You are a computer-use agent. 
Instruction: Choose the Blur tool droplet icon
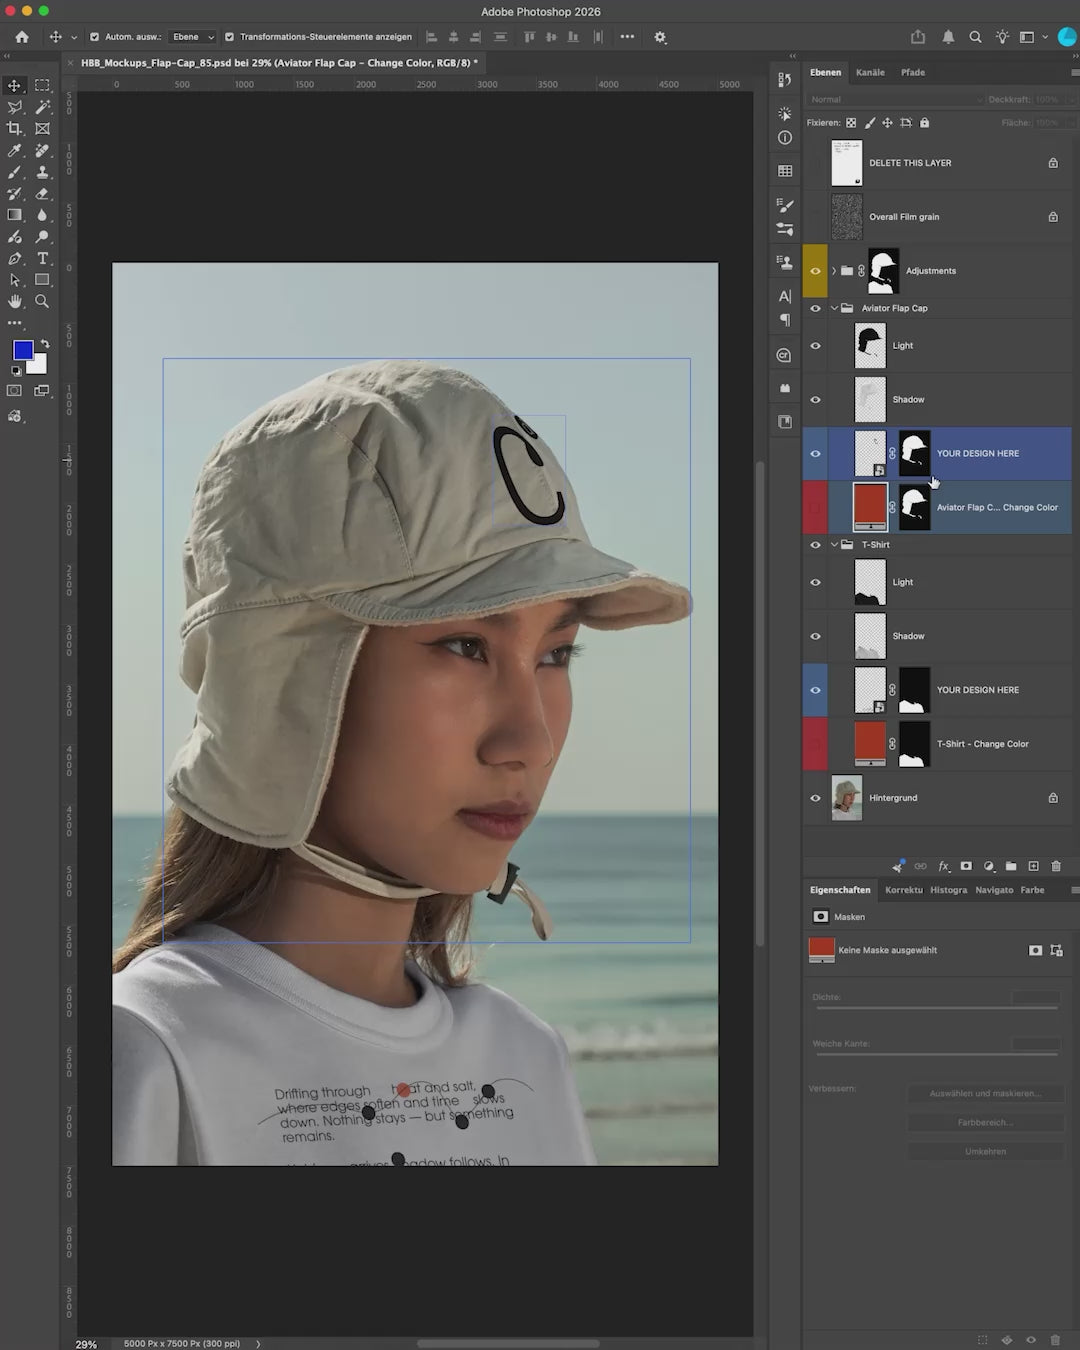(42, 215)
